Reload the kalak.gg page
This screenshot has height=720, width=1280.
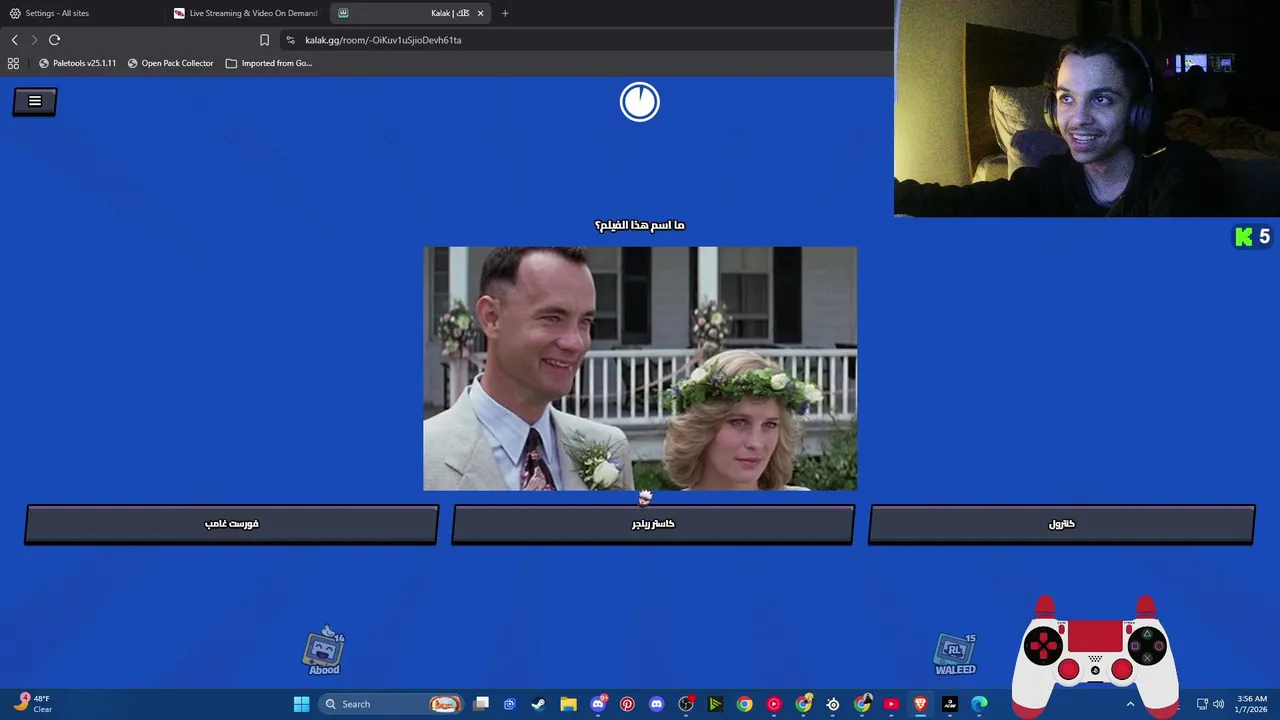[x=54, y=40]
